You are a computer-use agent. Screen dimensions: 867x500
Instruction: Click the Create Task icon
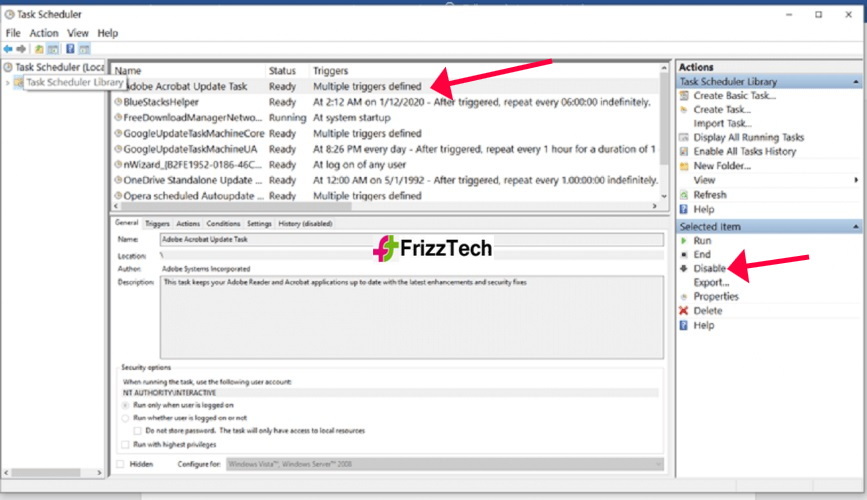tap(684, 110)
